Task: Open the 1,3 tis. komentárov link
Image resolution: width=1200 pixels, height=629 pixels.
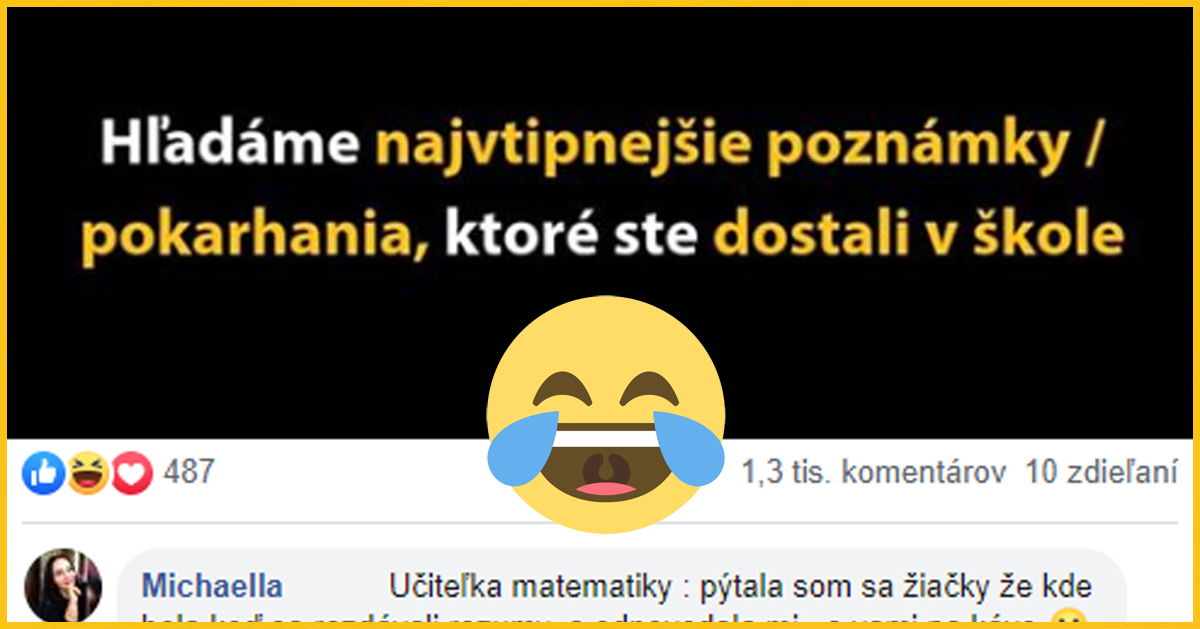Action: tap(872, 472)
